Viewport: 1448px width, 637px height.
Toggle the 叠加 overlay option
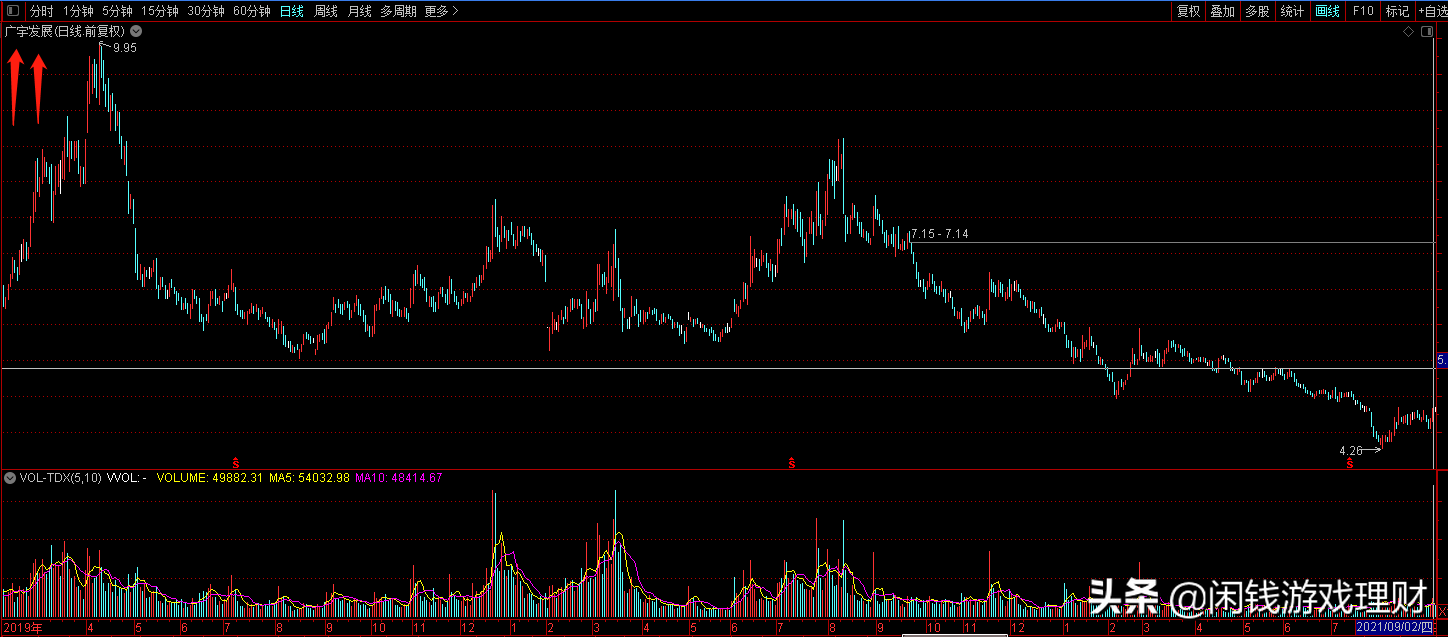pyautogui.click(x=1222, y=11)
